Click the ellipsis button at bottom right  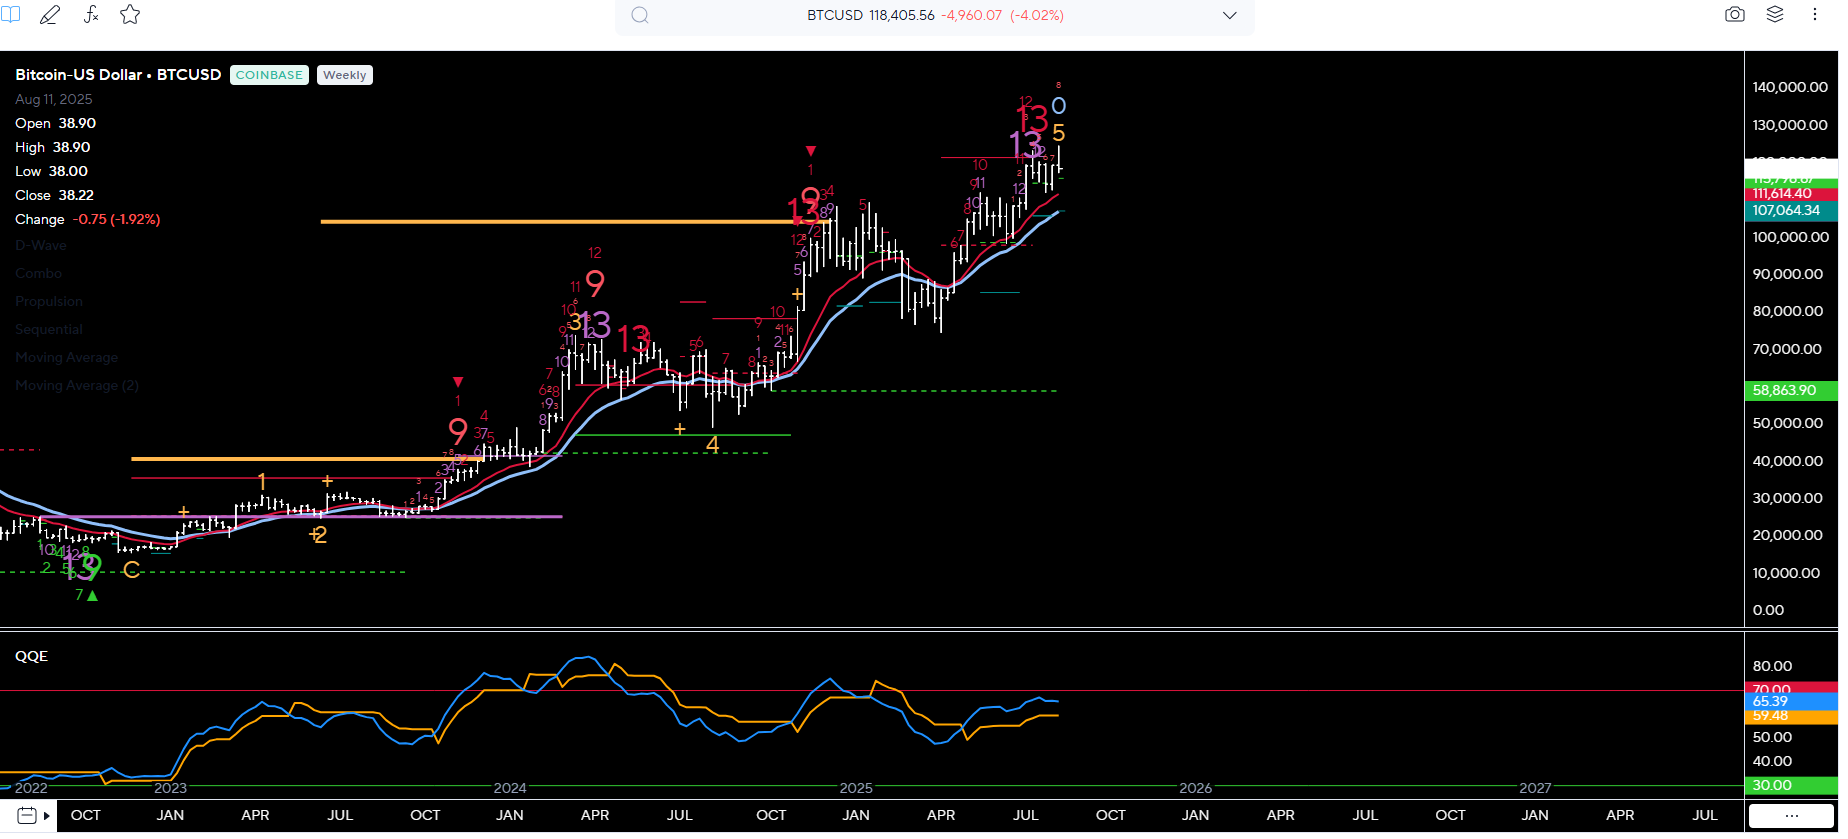1791,816
